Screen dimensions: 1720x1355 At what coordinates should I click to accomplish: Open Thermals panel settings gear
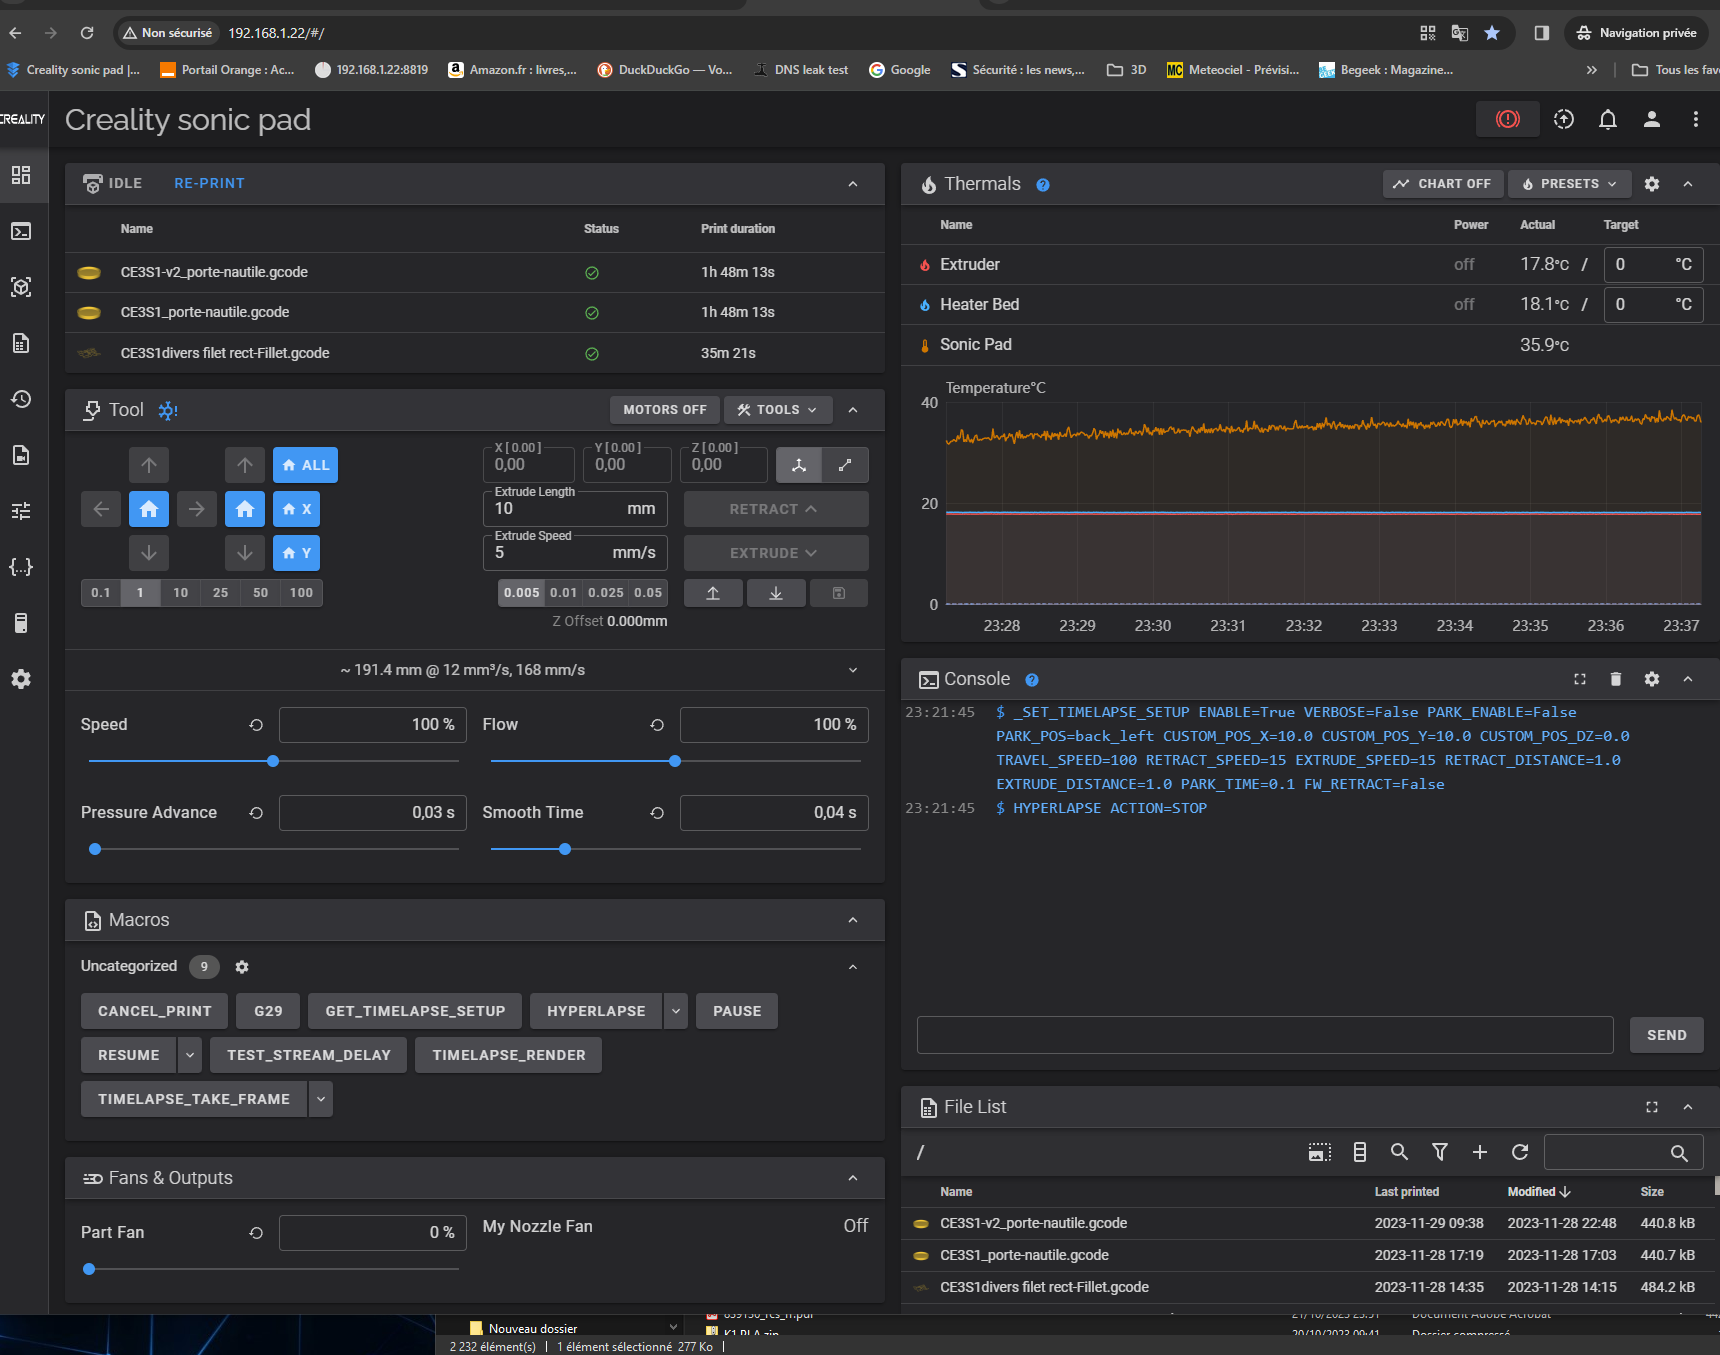pos(1651,184)
